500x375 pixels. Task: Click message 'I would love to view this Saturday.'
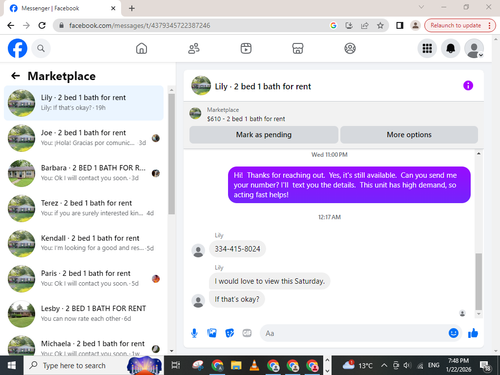click(x=269, y=281)
